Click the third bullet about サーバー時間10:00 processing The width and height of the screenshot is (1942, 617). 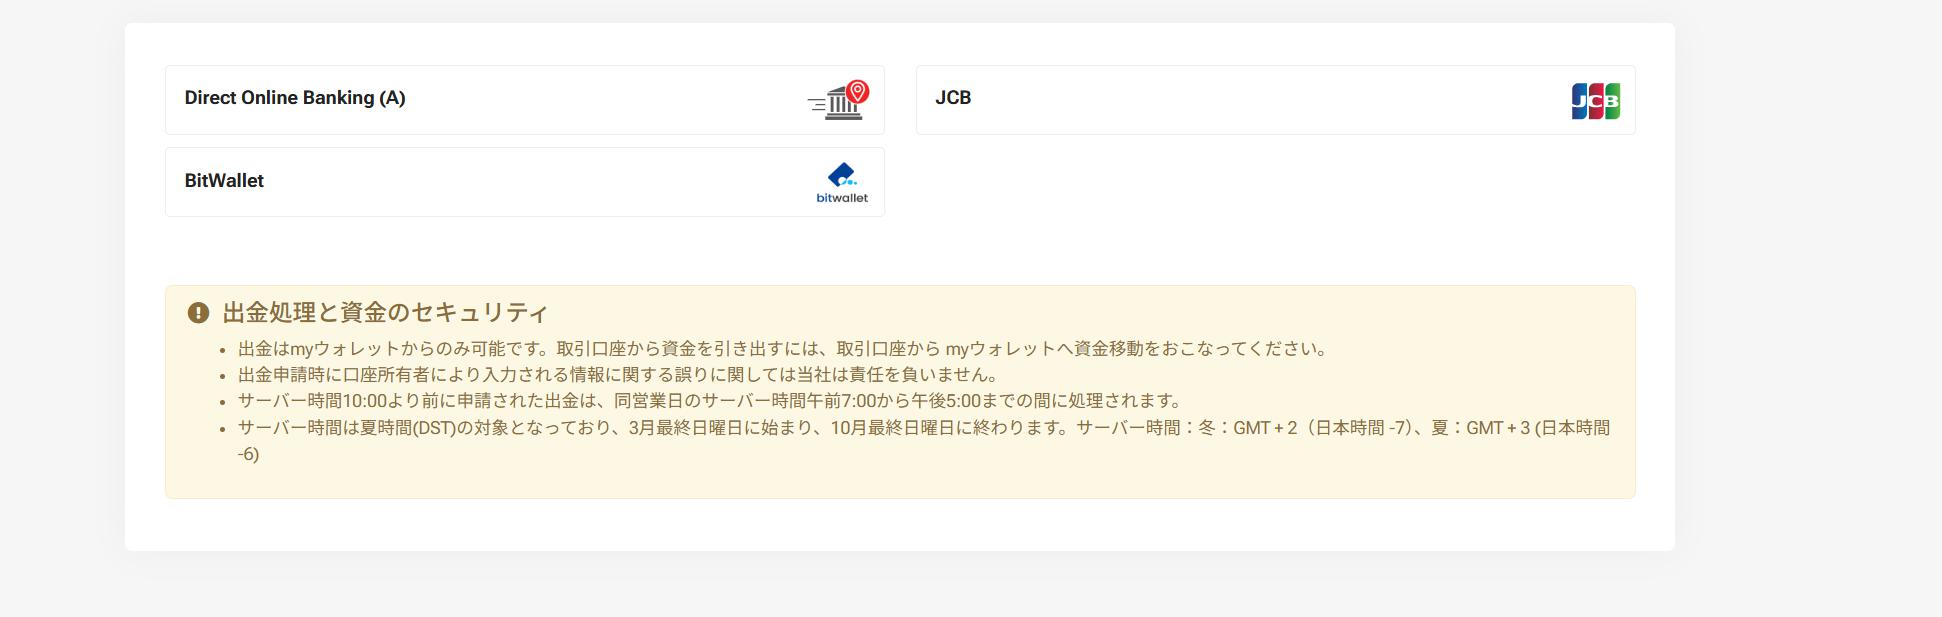[x=710, y=401]
